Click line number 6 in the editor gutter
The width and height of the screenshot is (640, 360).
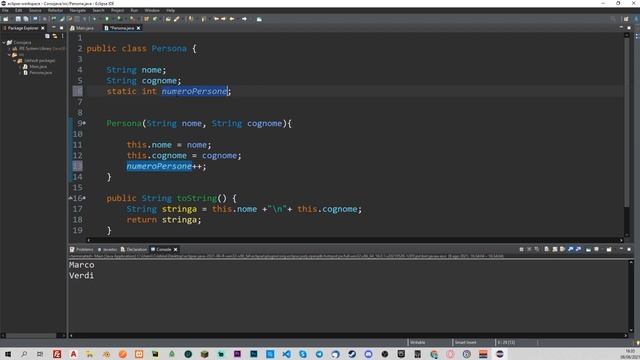pos(78,91)
